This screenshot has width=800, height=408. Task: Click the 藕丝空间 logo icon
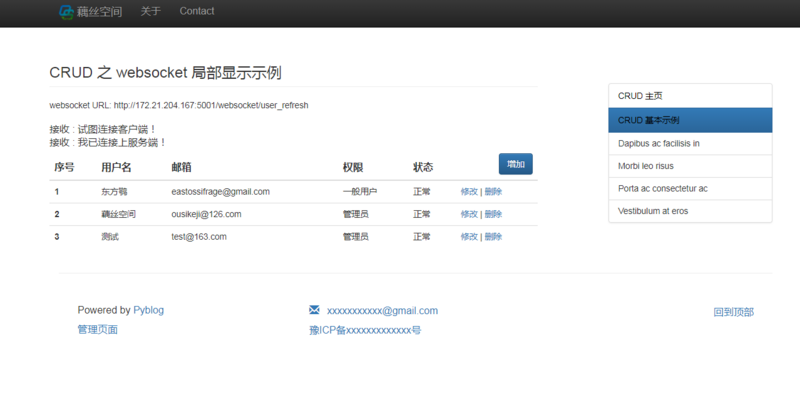pos(66,11)
